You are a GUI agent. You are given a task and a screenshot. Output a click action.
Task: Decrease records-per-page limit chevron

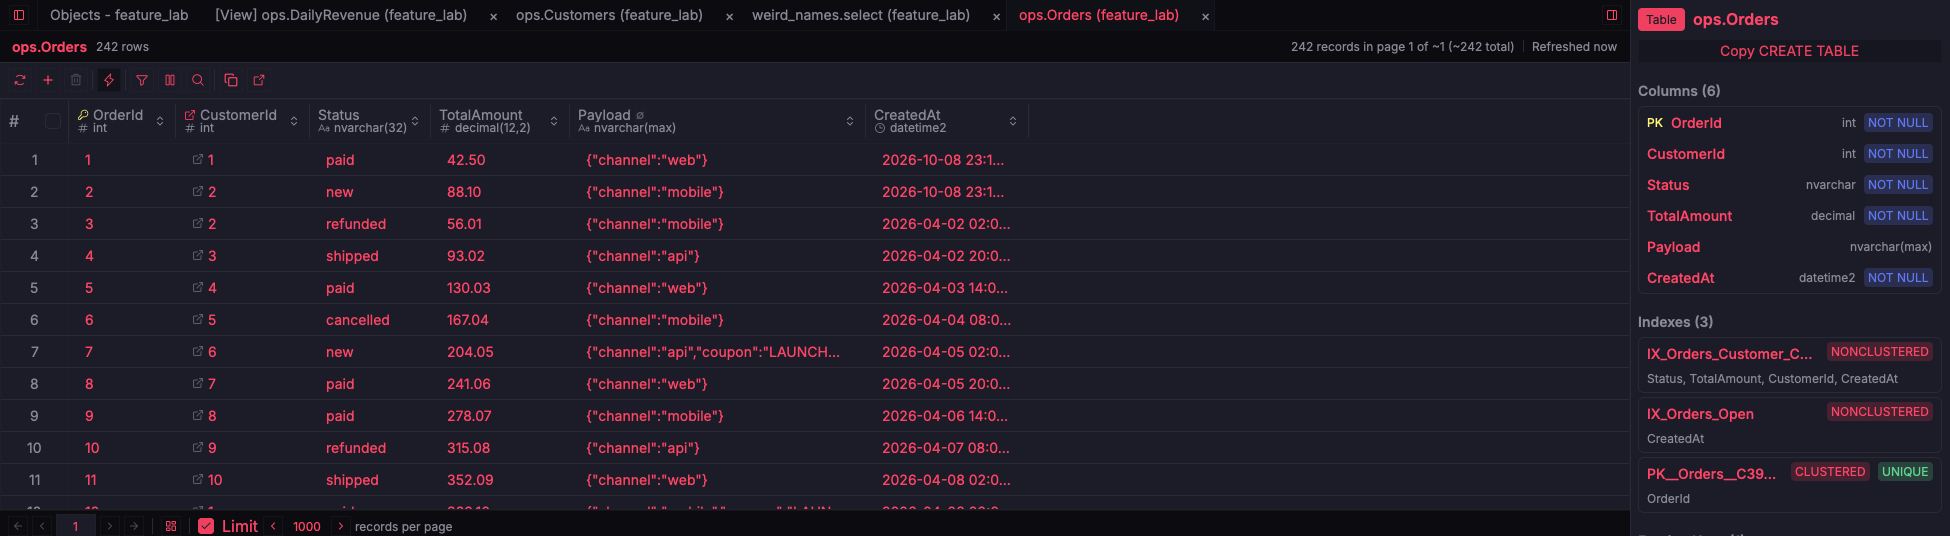[x=273, y=526]
